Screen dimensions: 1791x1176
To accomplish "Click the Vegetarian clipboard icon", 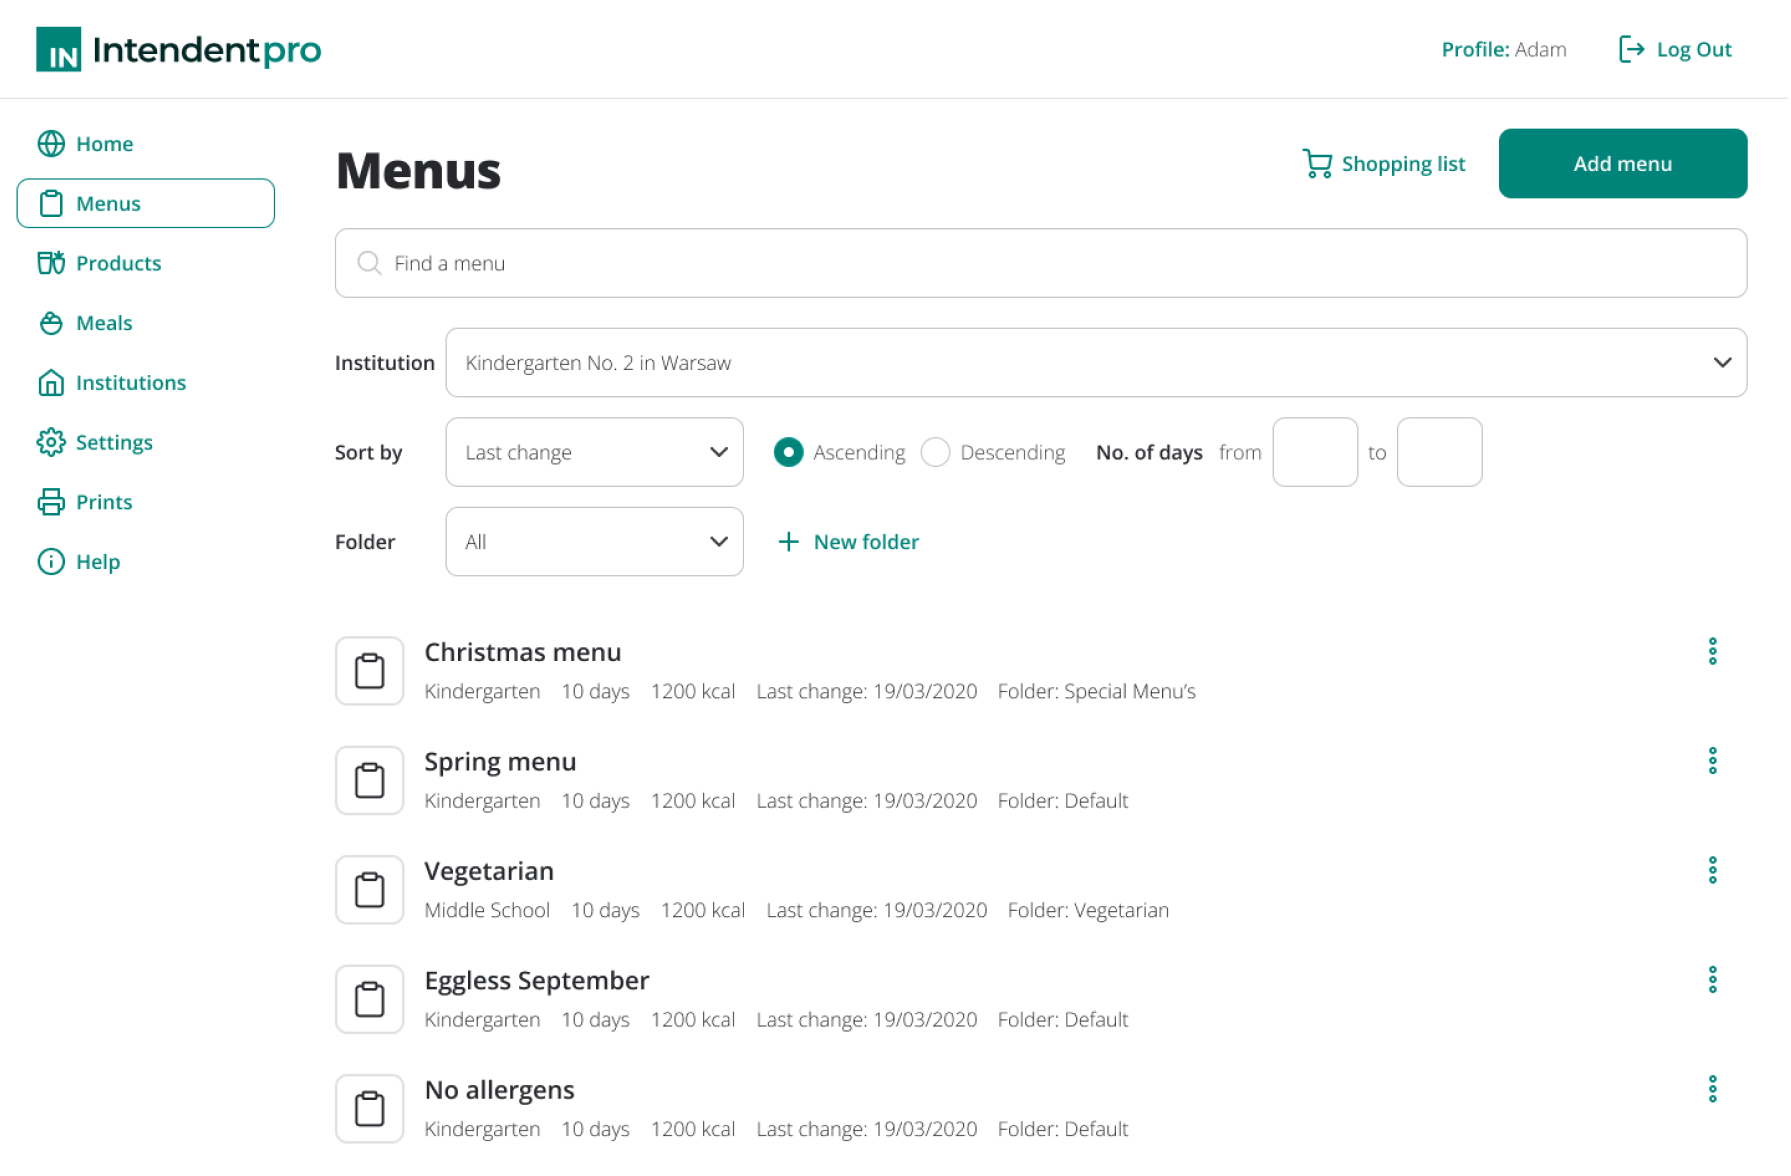I will 369,889.
